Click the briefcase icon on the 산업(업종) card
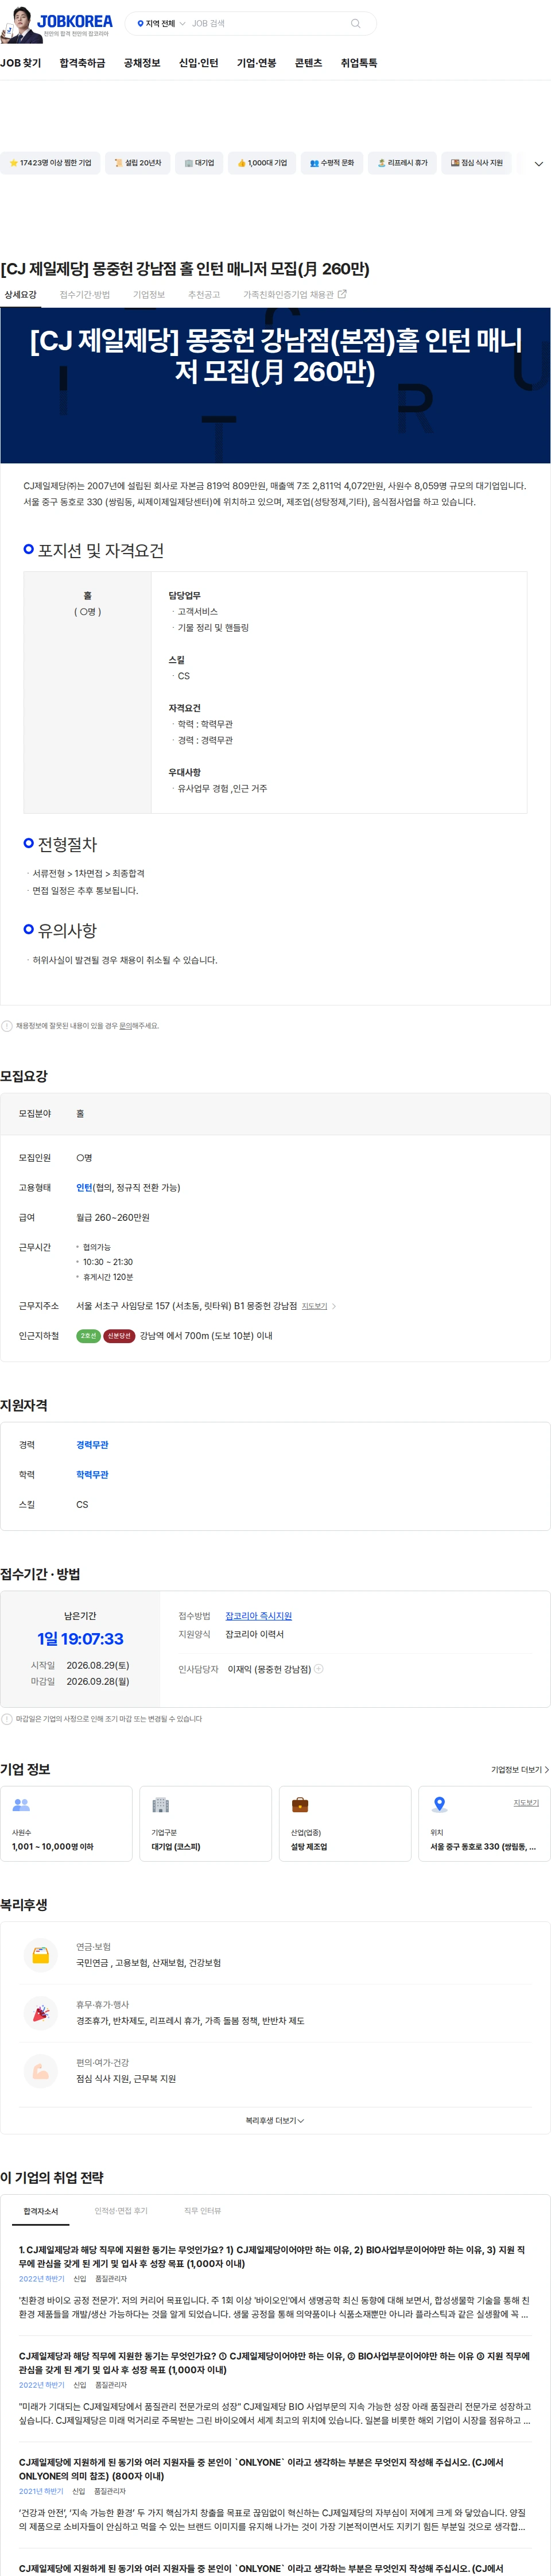This screenshot has width=551, height=2576. [x=299, y=1805]
